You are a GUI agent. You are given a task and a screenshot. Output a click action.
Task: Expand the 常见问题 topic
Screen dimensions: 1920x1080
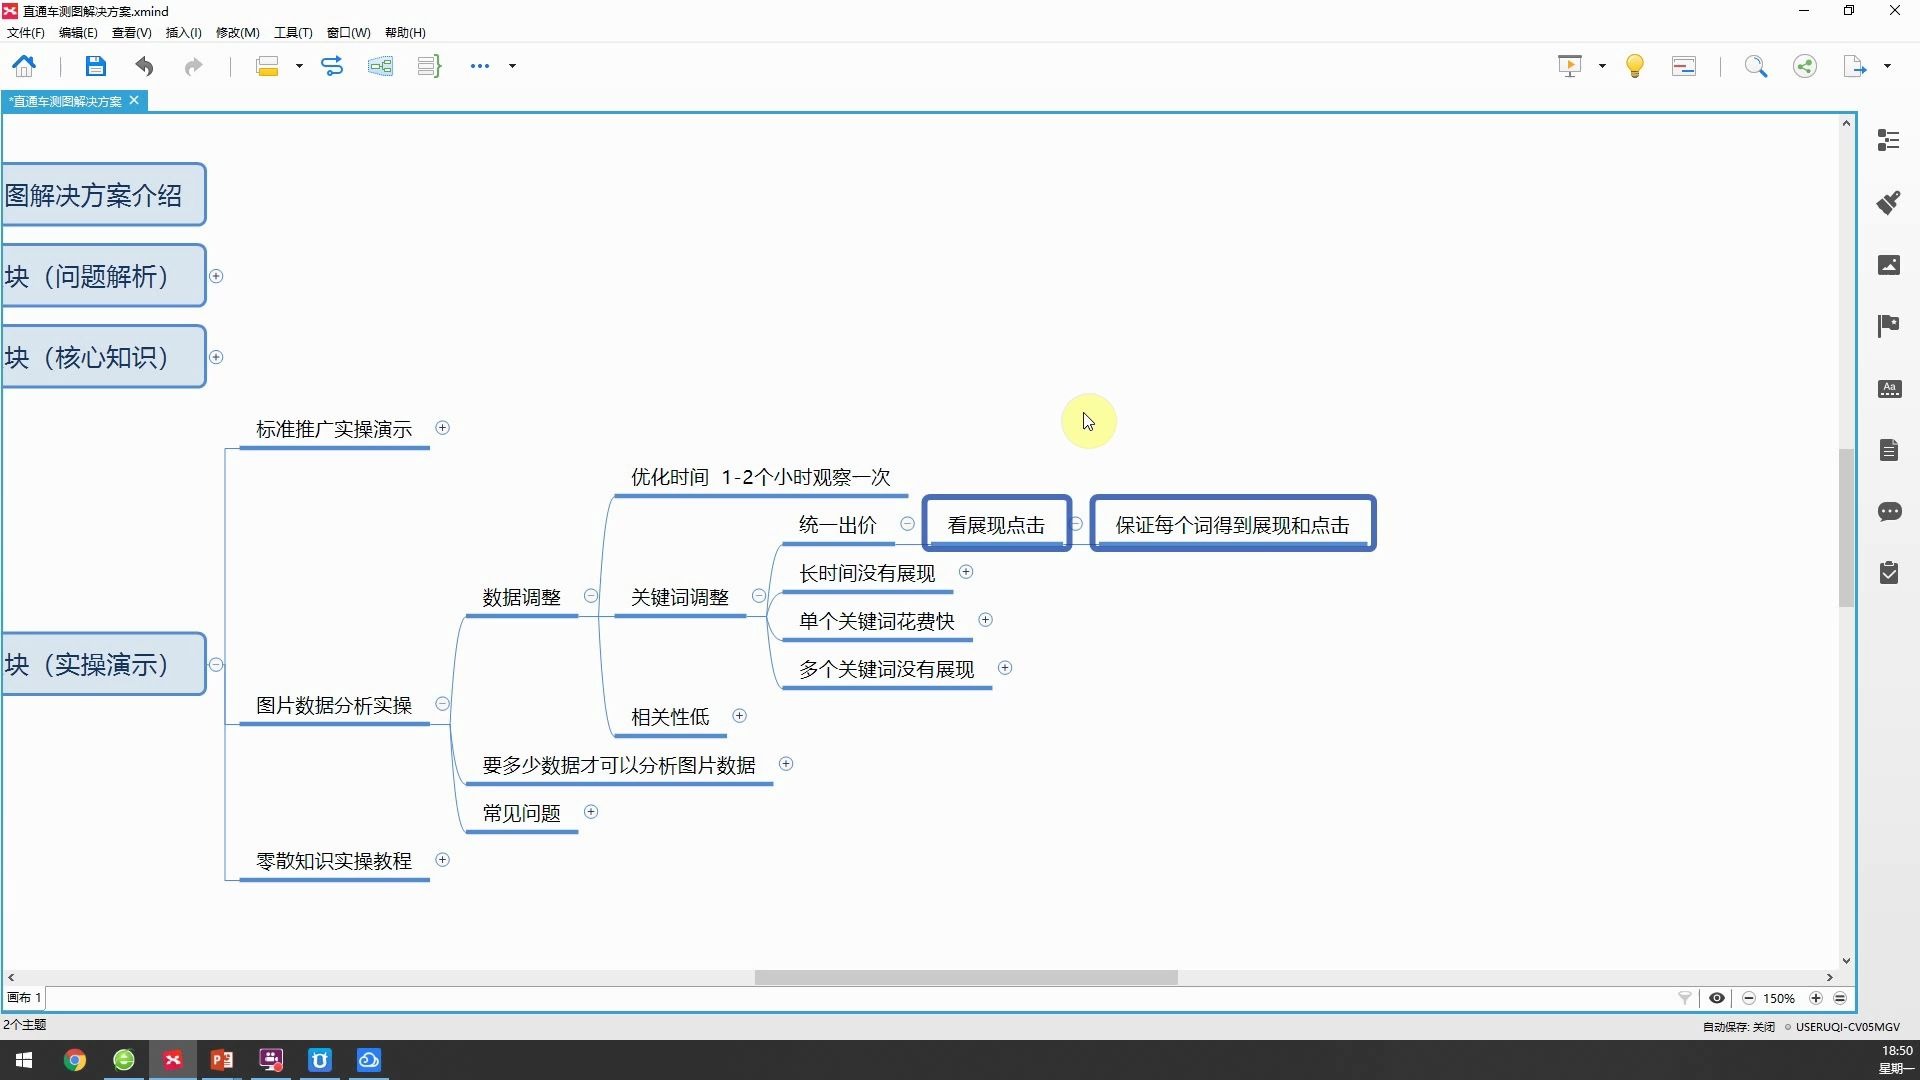coord(591,812)
